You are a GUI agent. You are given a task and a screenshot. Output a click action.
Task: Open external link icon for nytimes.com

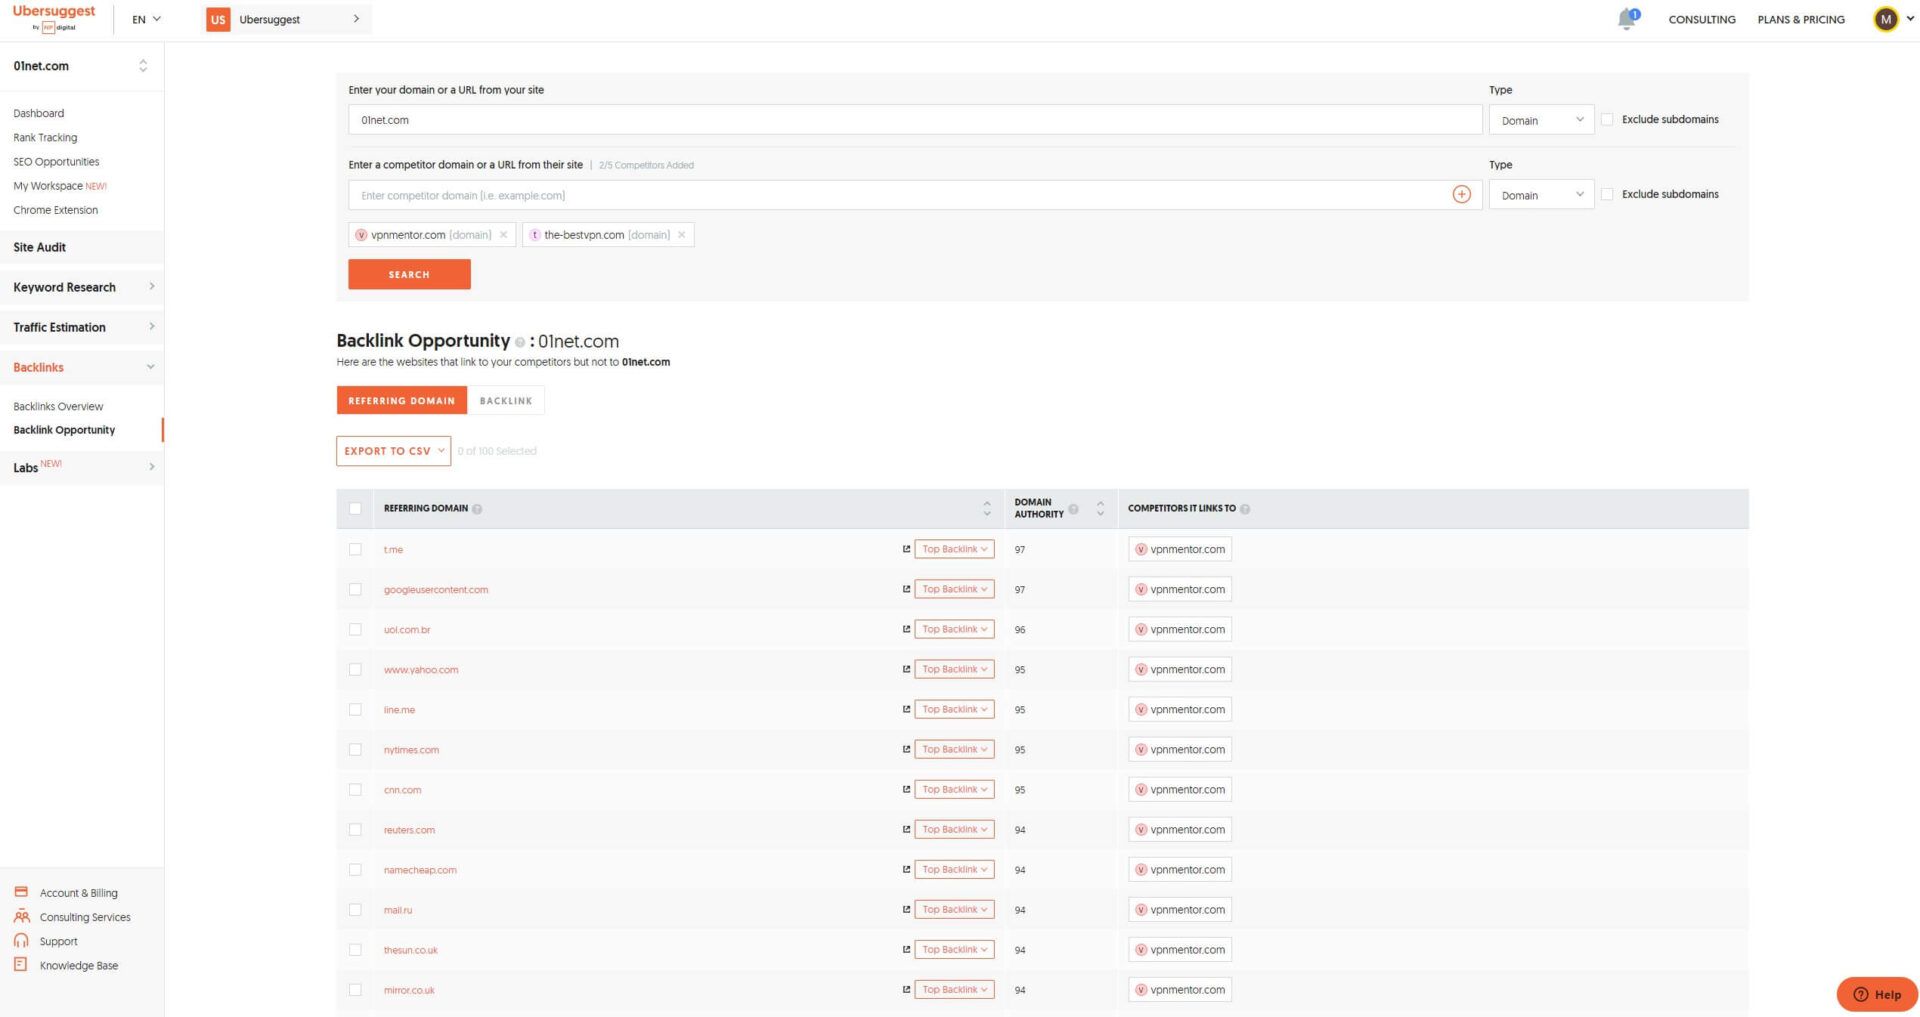click(x=906, y=749)
